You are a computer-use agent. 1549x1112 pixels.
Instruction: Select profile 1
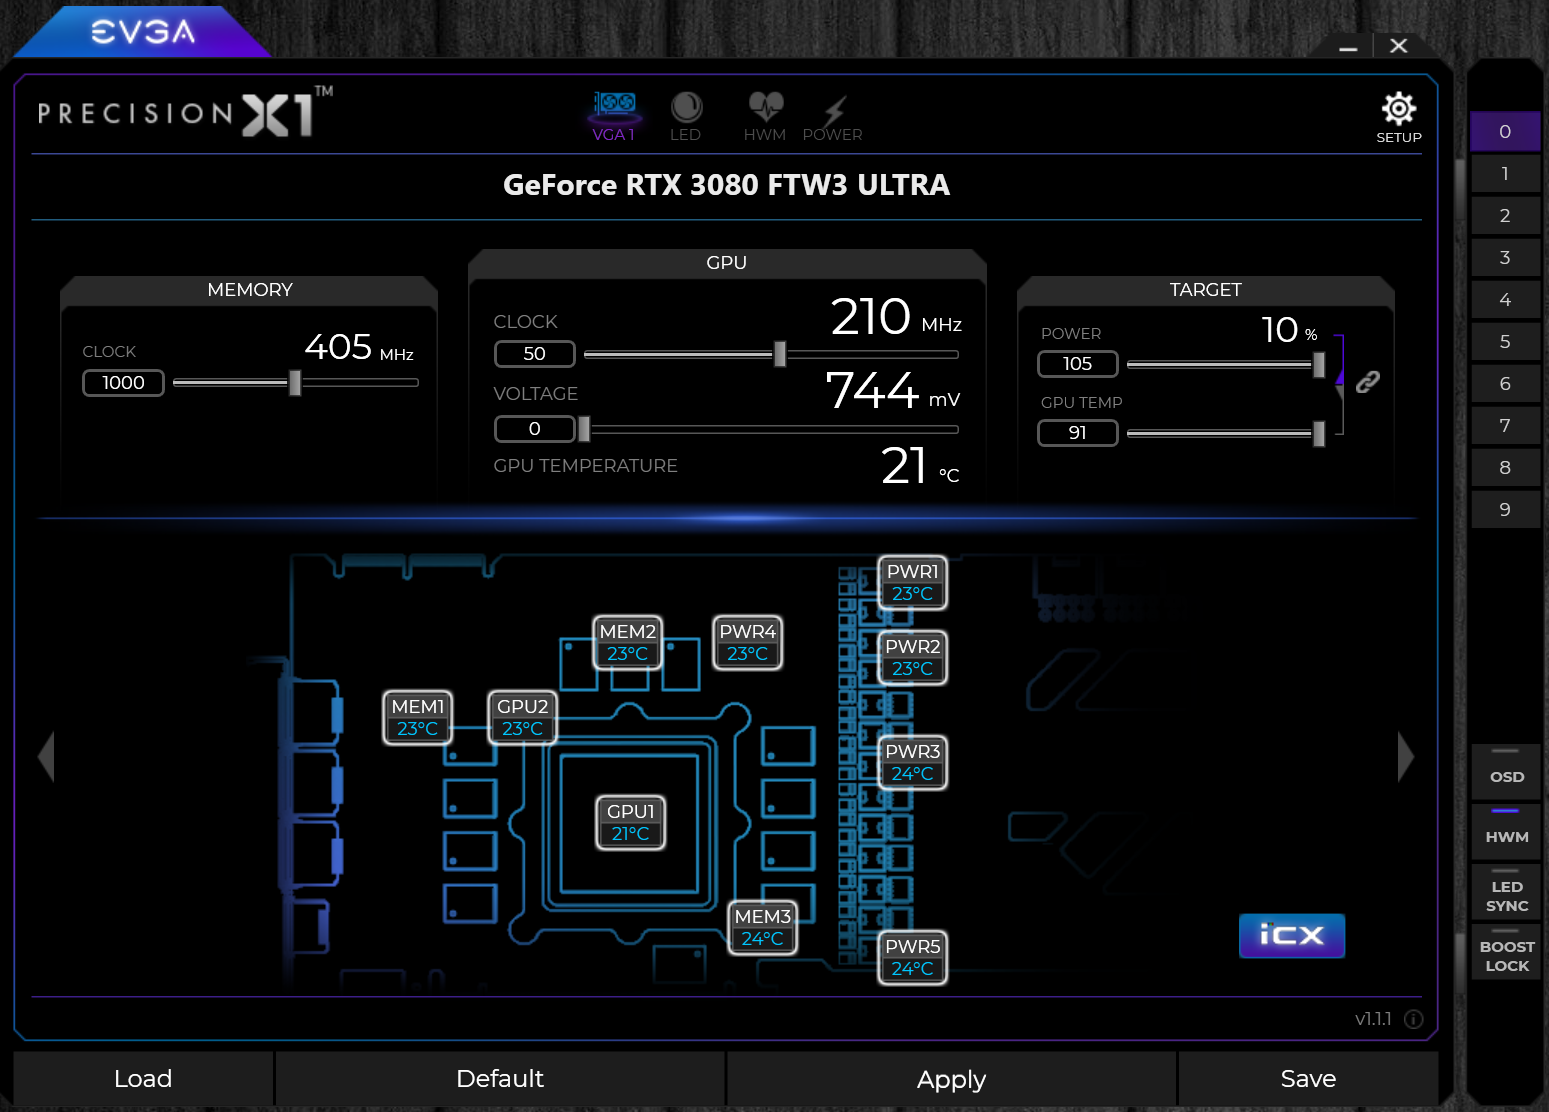1505,174
